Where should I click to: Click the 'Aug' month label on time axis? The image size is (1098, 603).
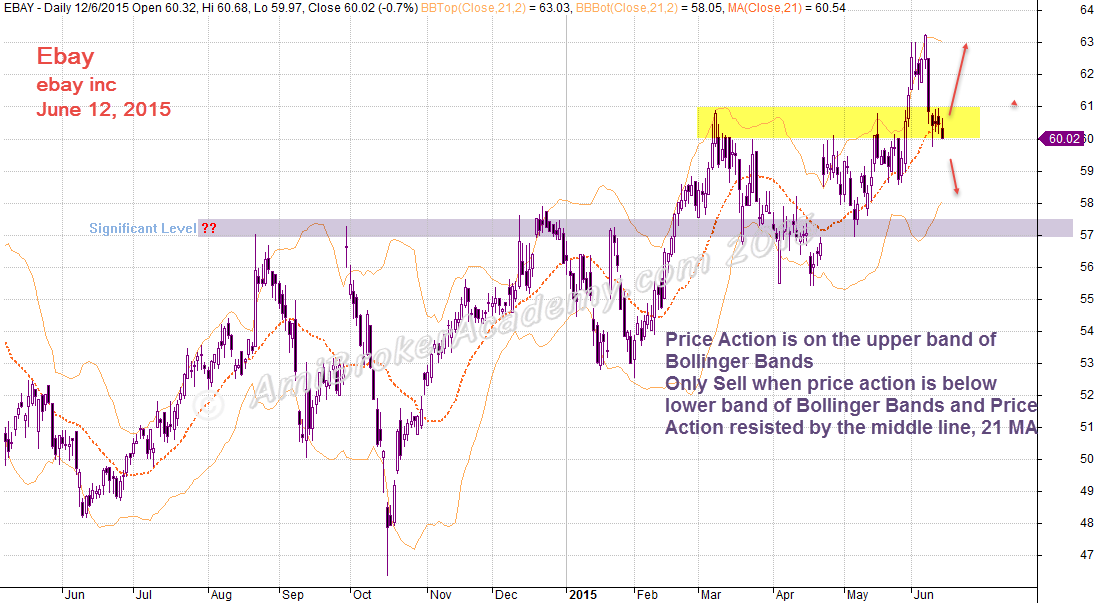[x=221, y=595]
